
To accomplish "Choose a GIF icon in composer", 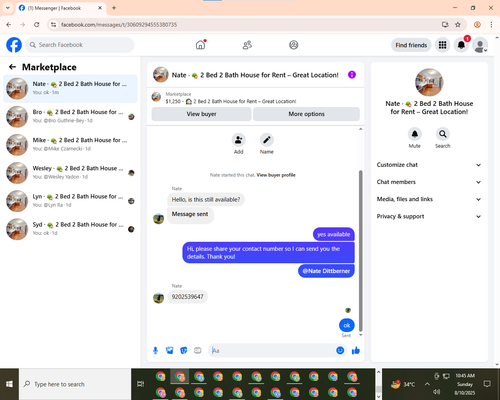I will point(198,350).
